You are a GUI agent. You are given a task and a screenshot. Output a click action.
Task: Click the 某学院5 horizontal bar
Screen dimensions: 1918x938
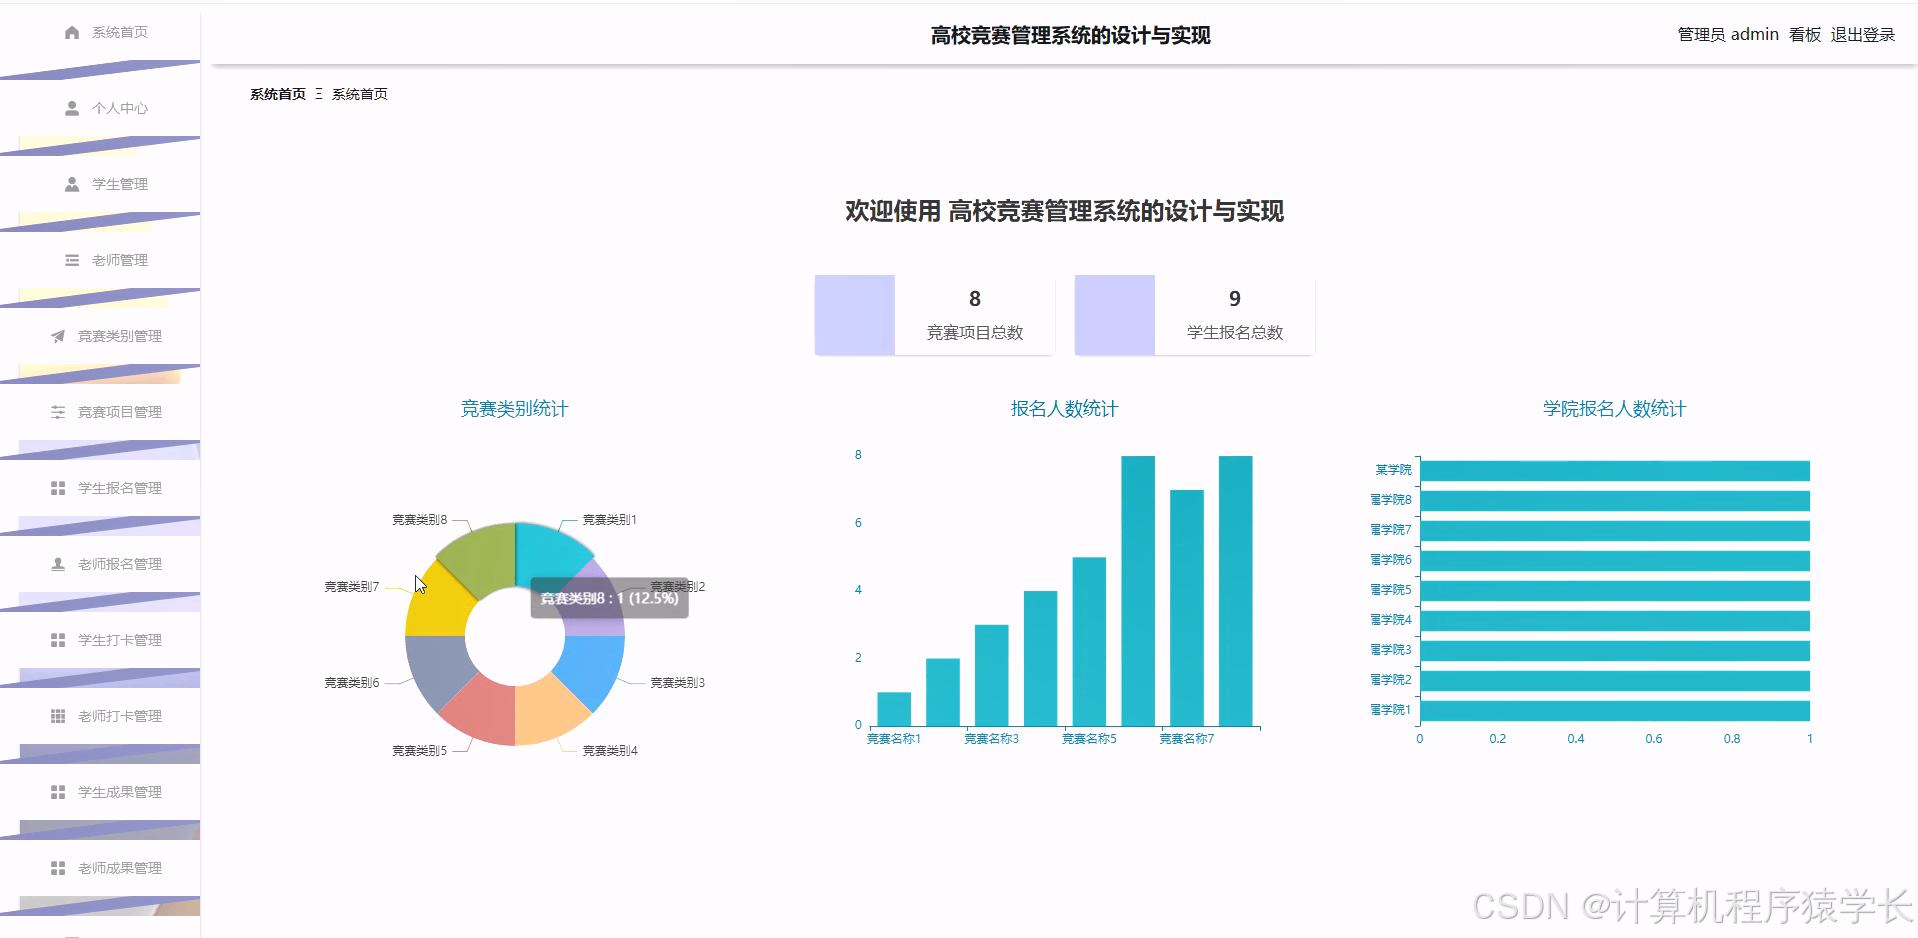pos(1615,591)
